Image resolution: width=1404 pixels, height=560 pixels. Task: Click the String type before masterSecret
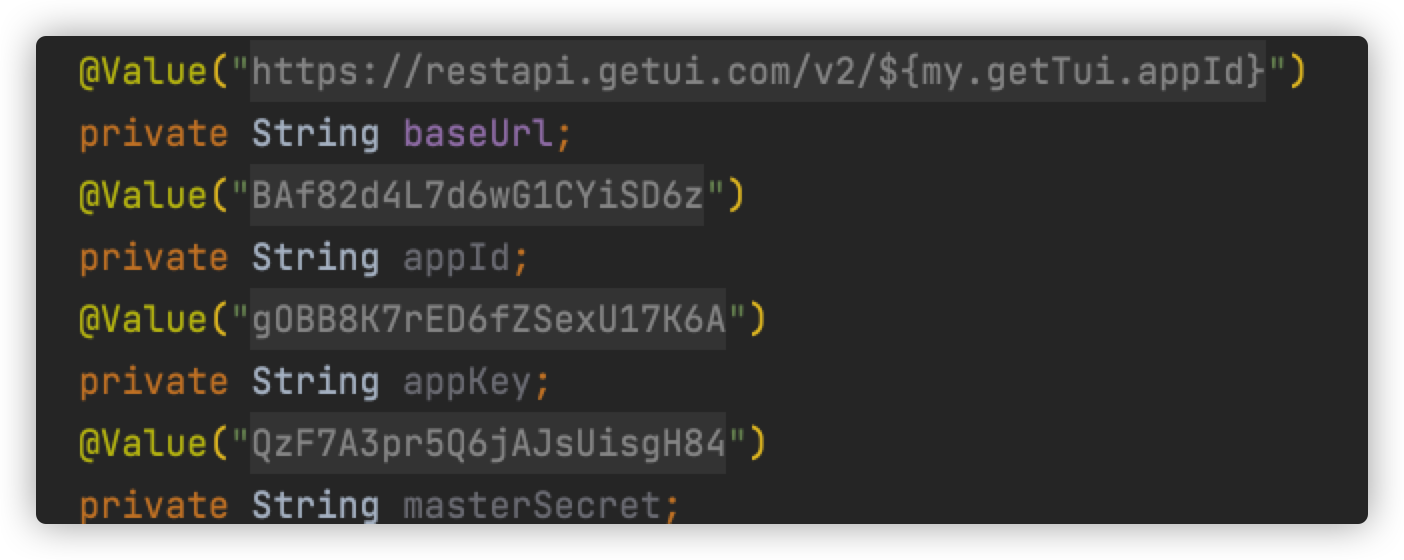click(316, 506)
